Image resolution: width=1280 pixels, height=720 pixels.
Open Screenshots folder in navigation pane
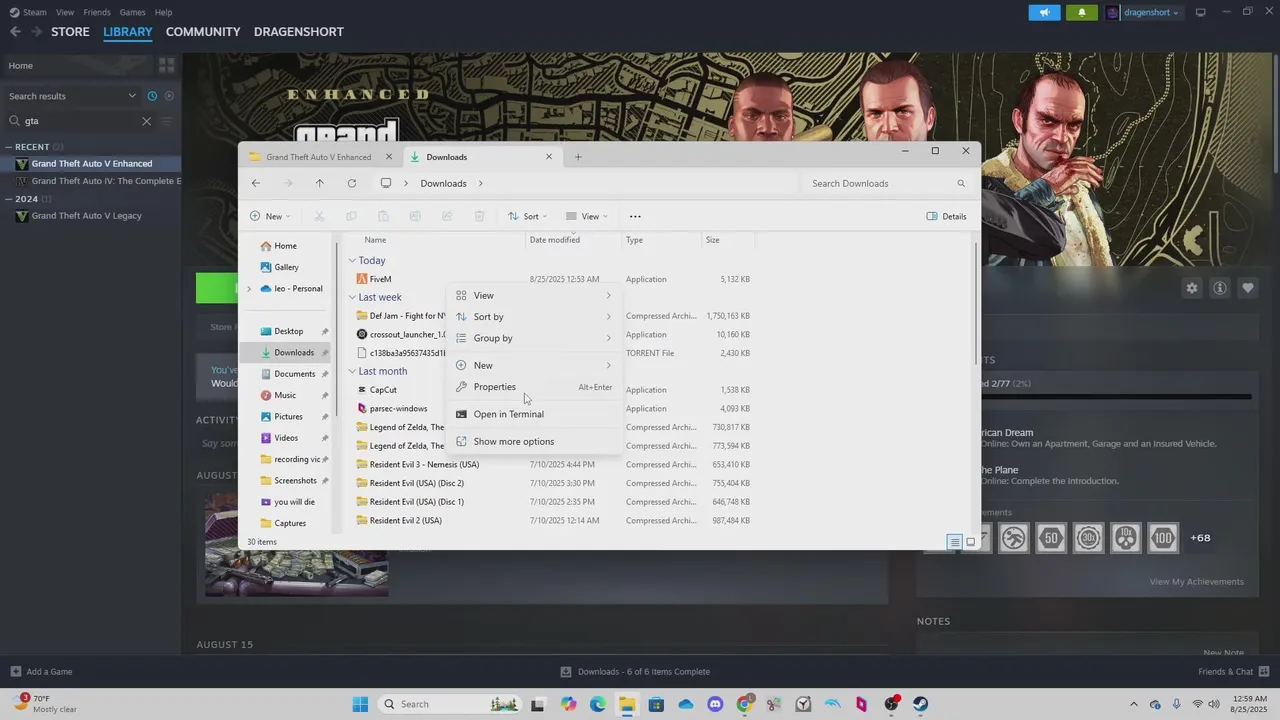point(295,481)
